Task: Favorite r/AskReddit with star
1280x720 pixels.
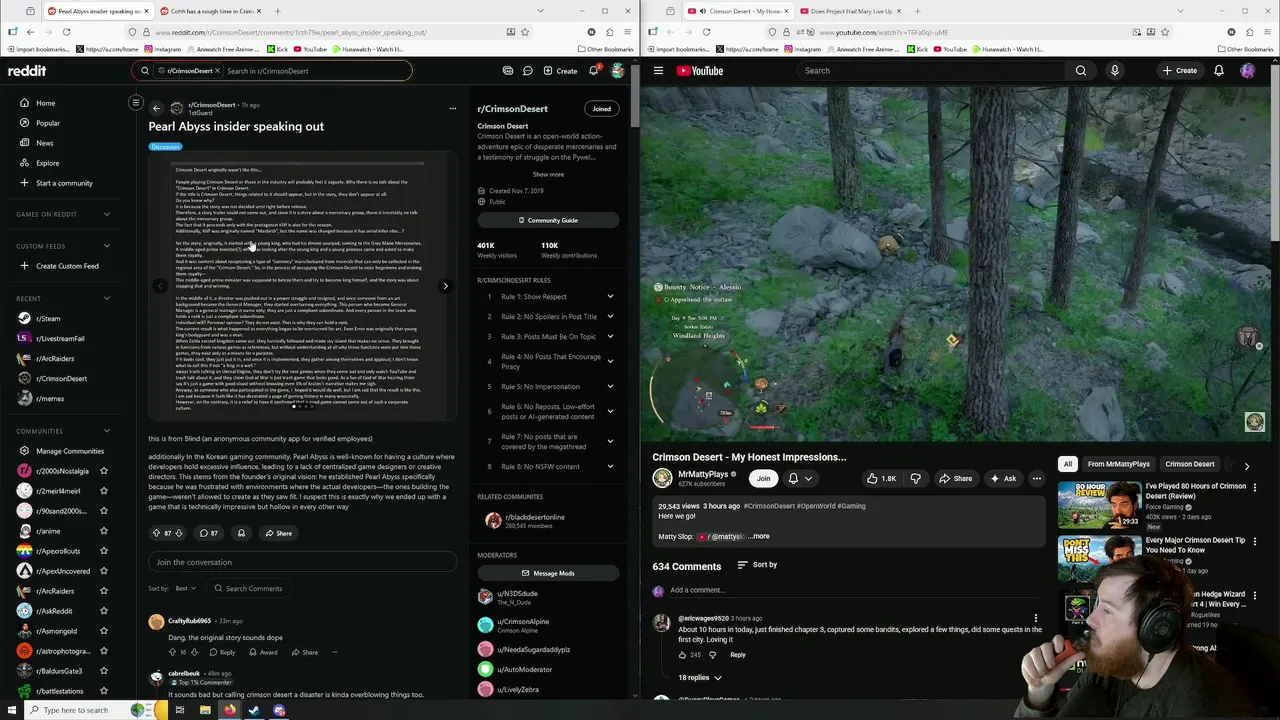Action: tap(103, 611)
